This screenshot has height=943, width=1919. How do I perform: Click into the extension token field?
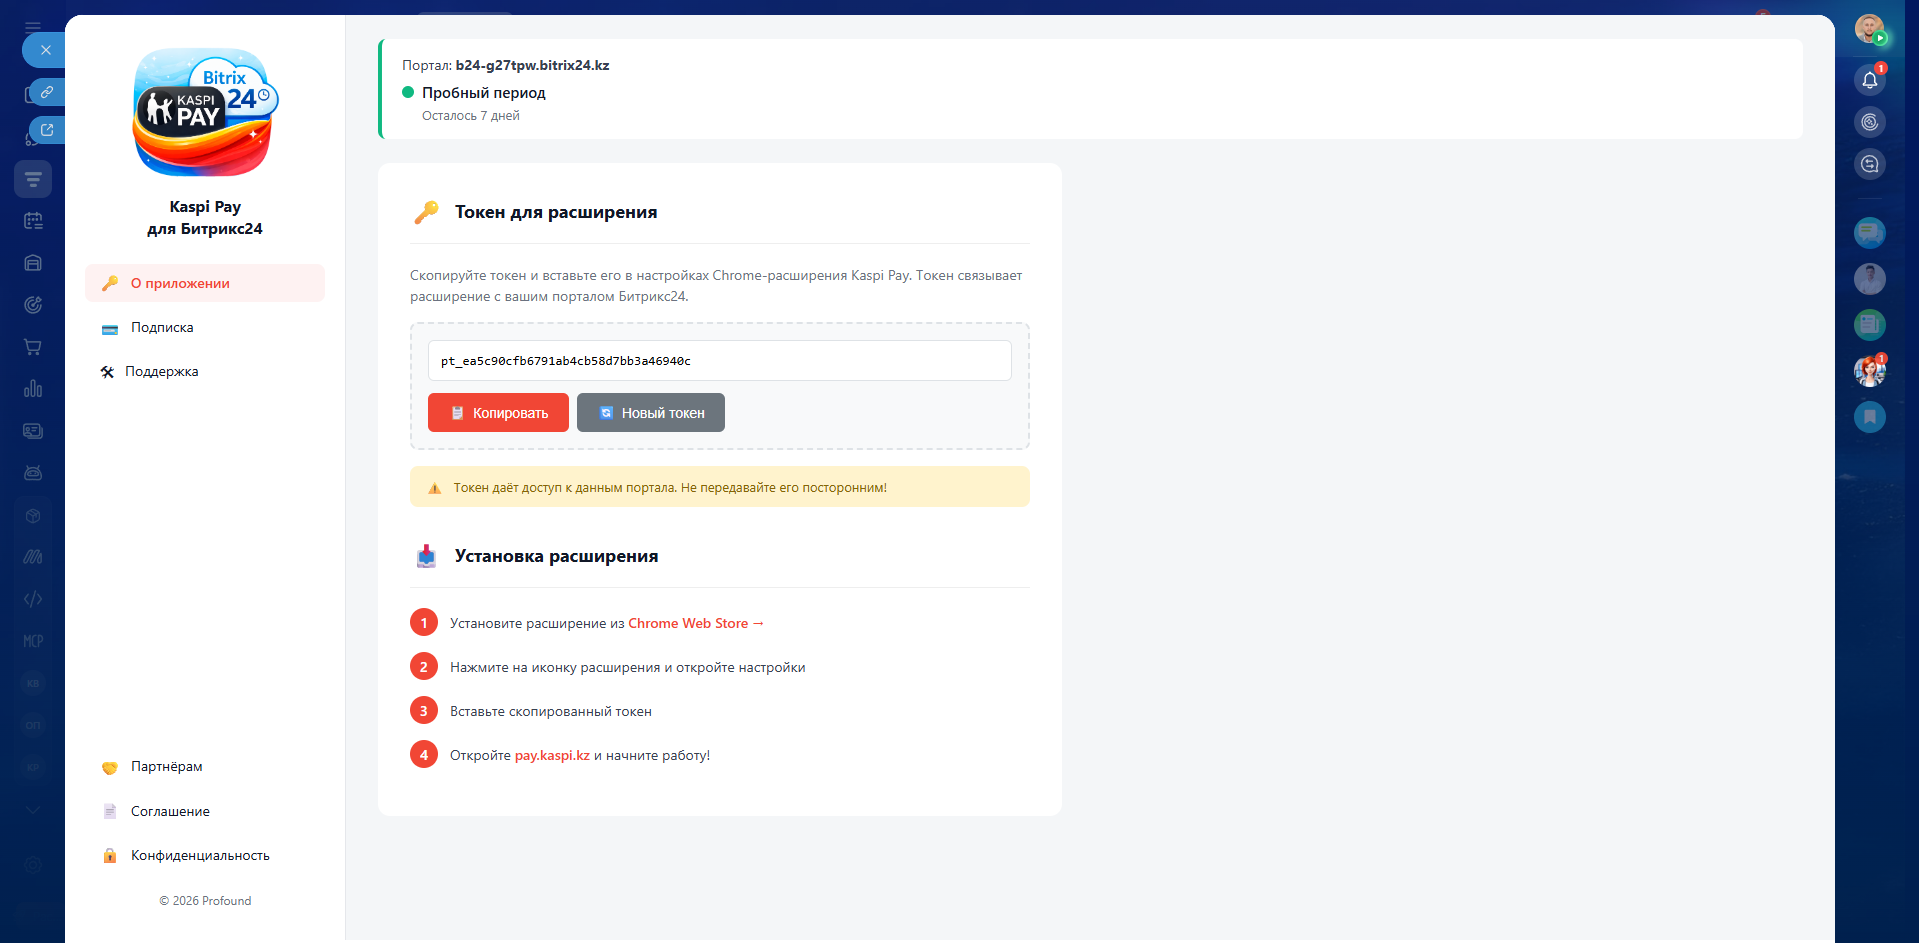(720, 361)
